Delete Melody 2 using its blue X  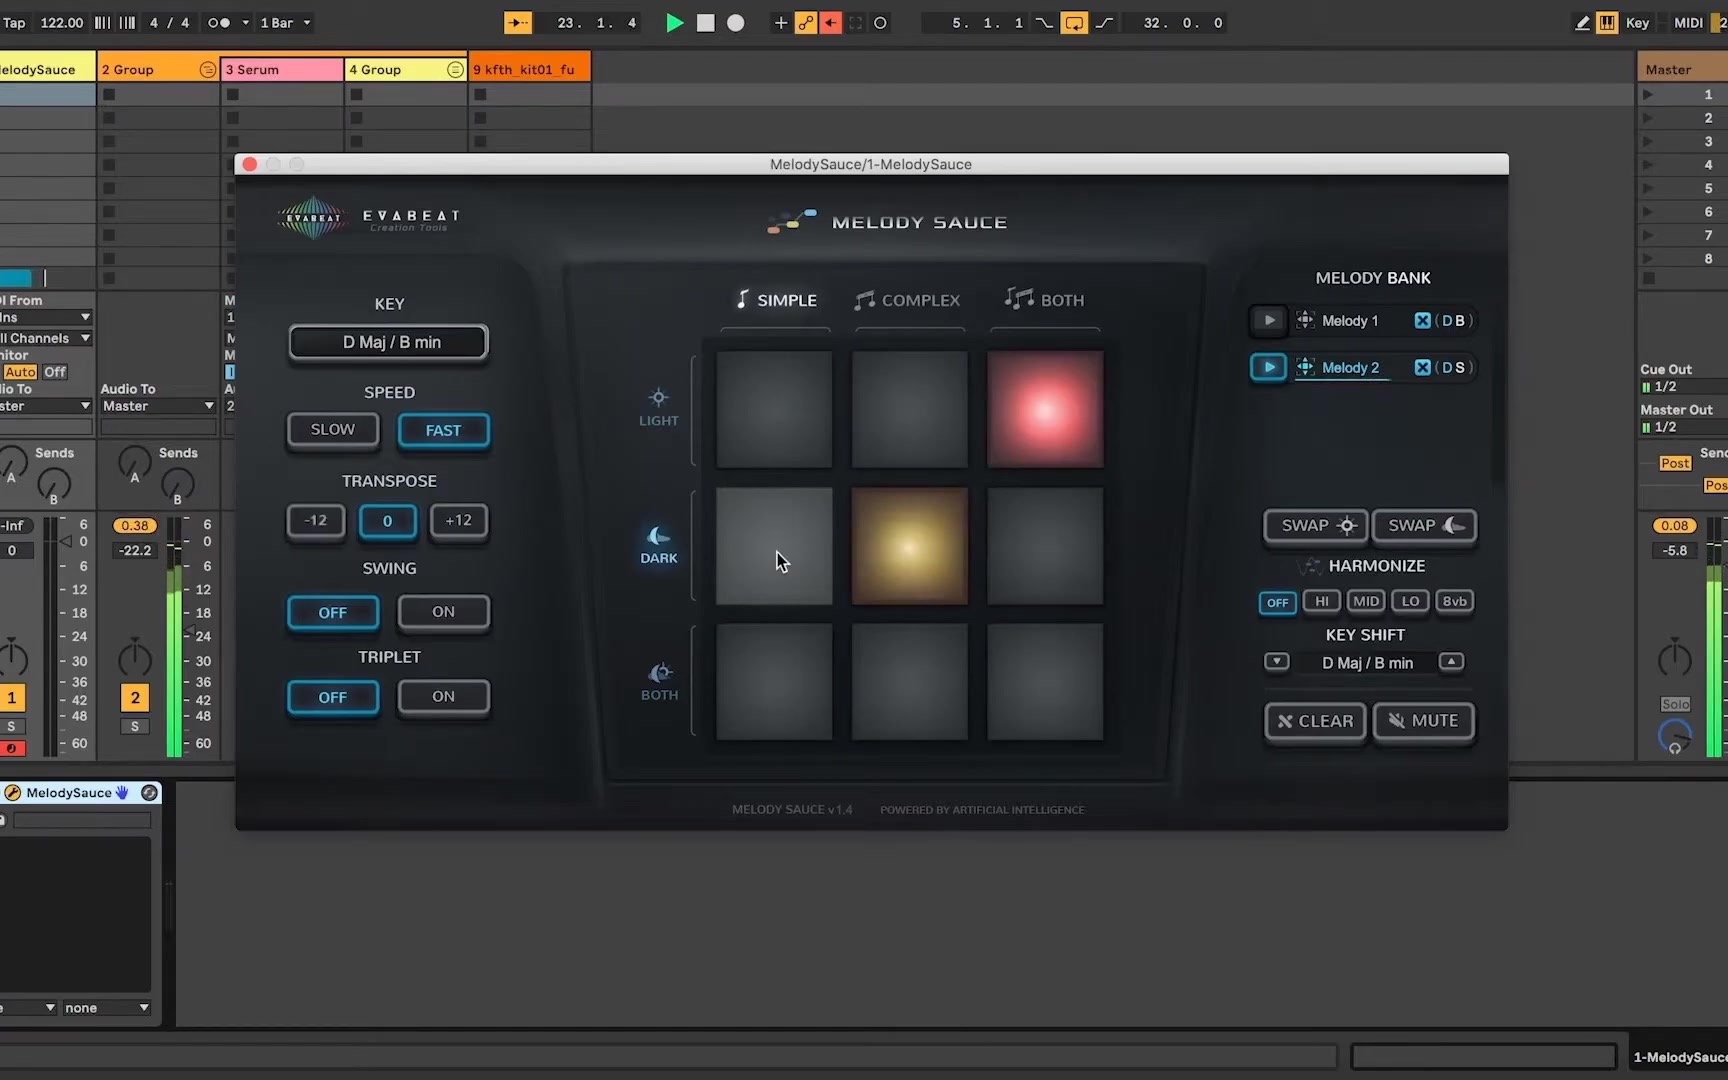pos(1422,367)
